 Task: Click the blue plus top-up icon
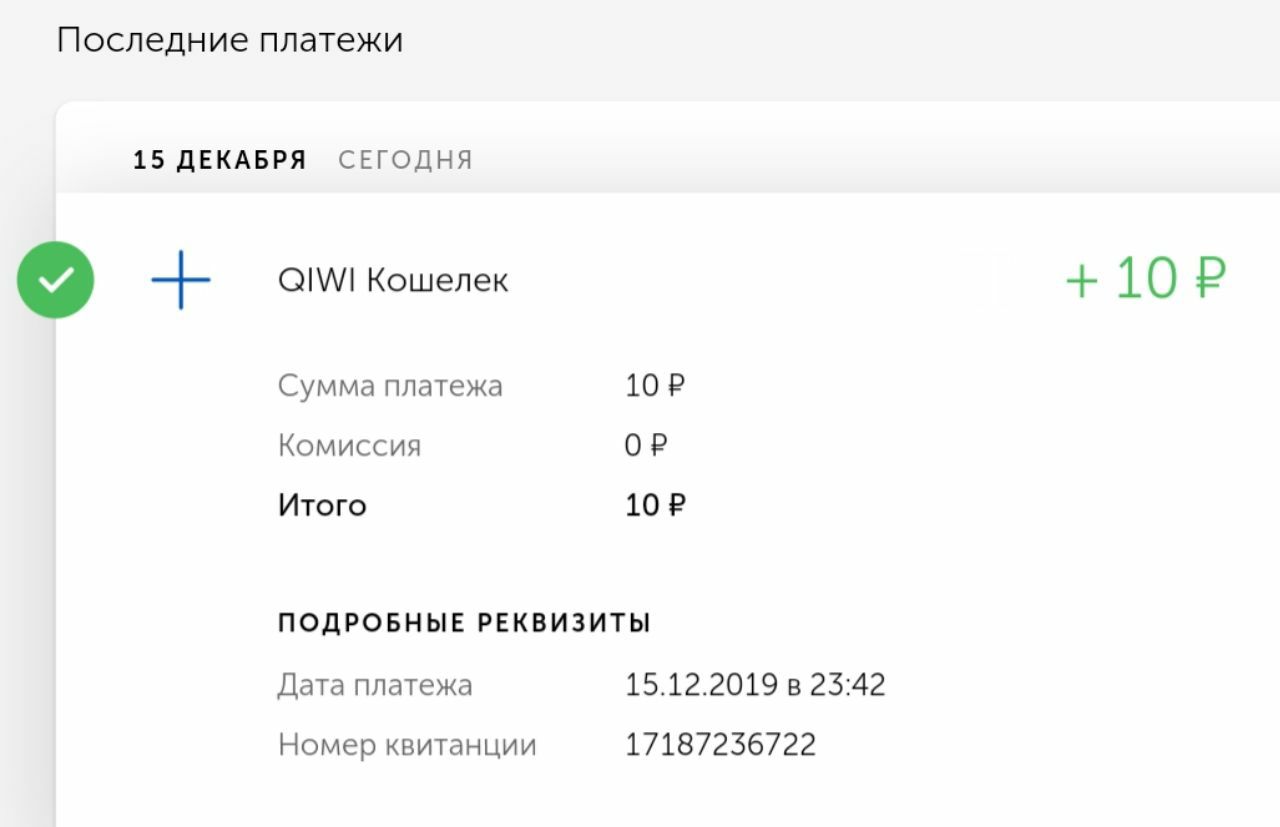[x=181, y=280]
